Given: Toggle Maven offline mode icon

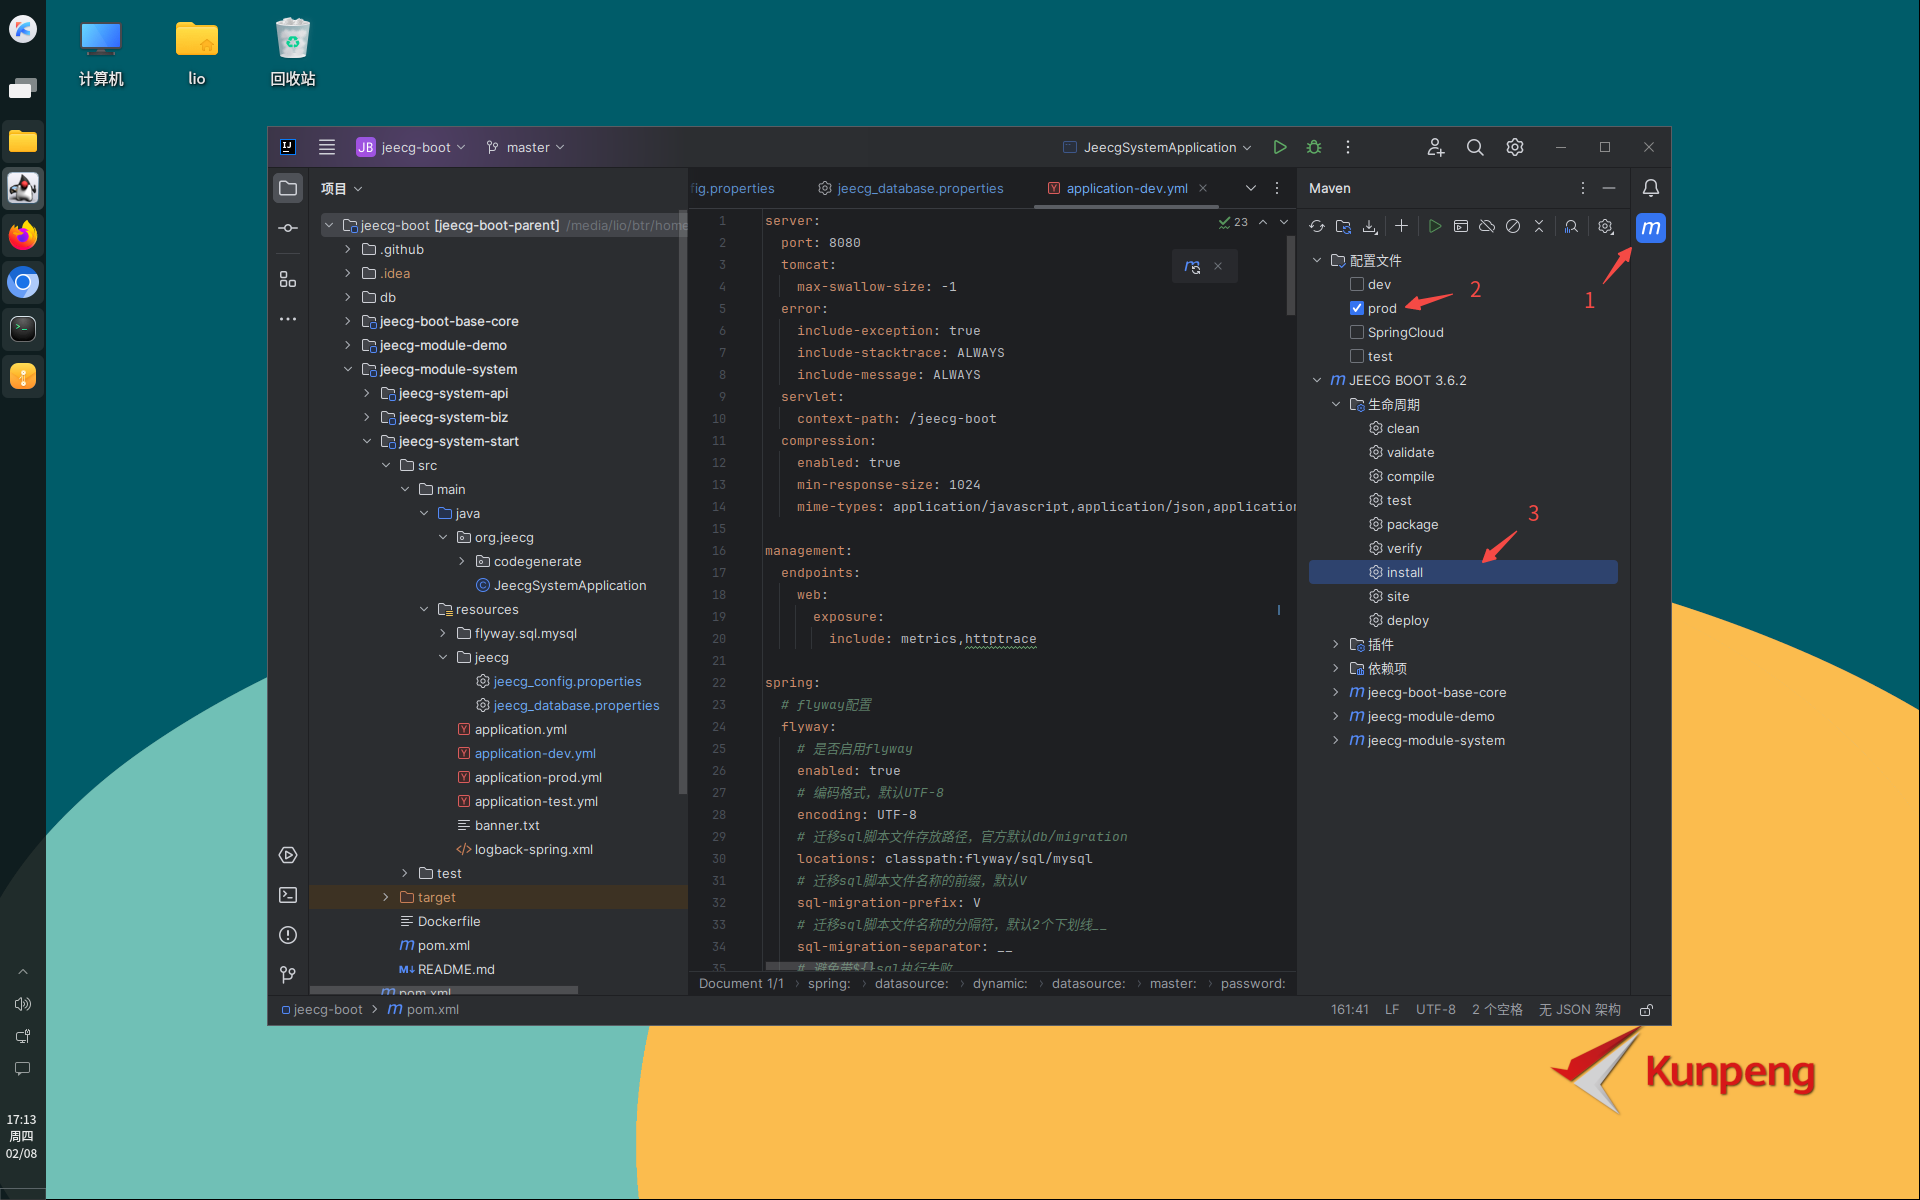Looking at the screenshot, I should 1487,226.
